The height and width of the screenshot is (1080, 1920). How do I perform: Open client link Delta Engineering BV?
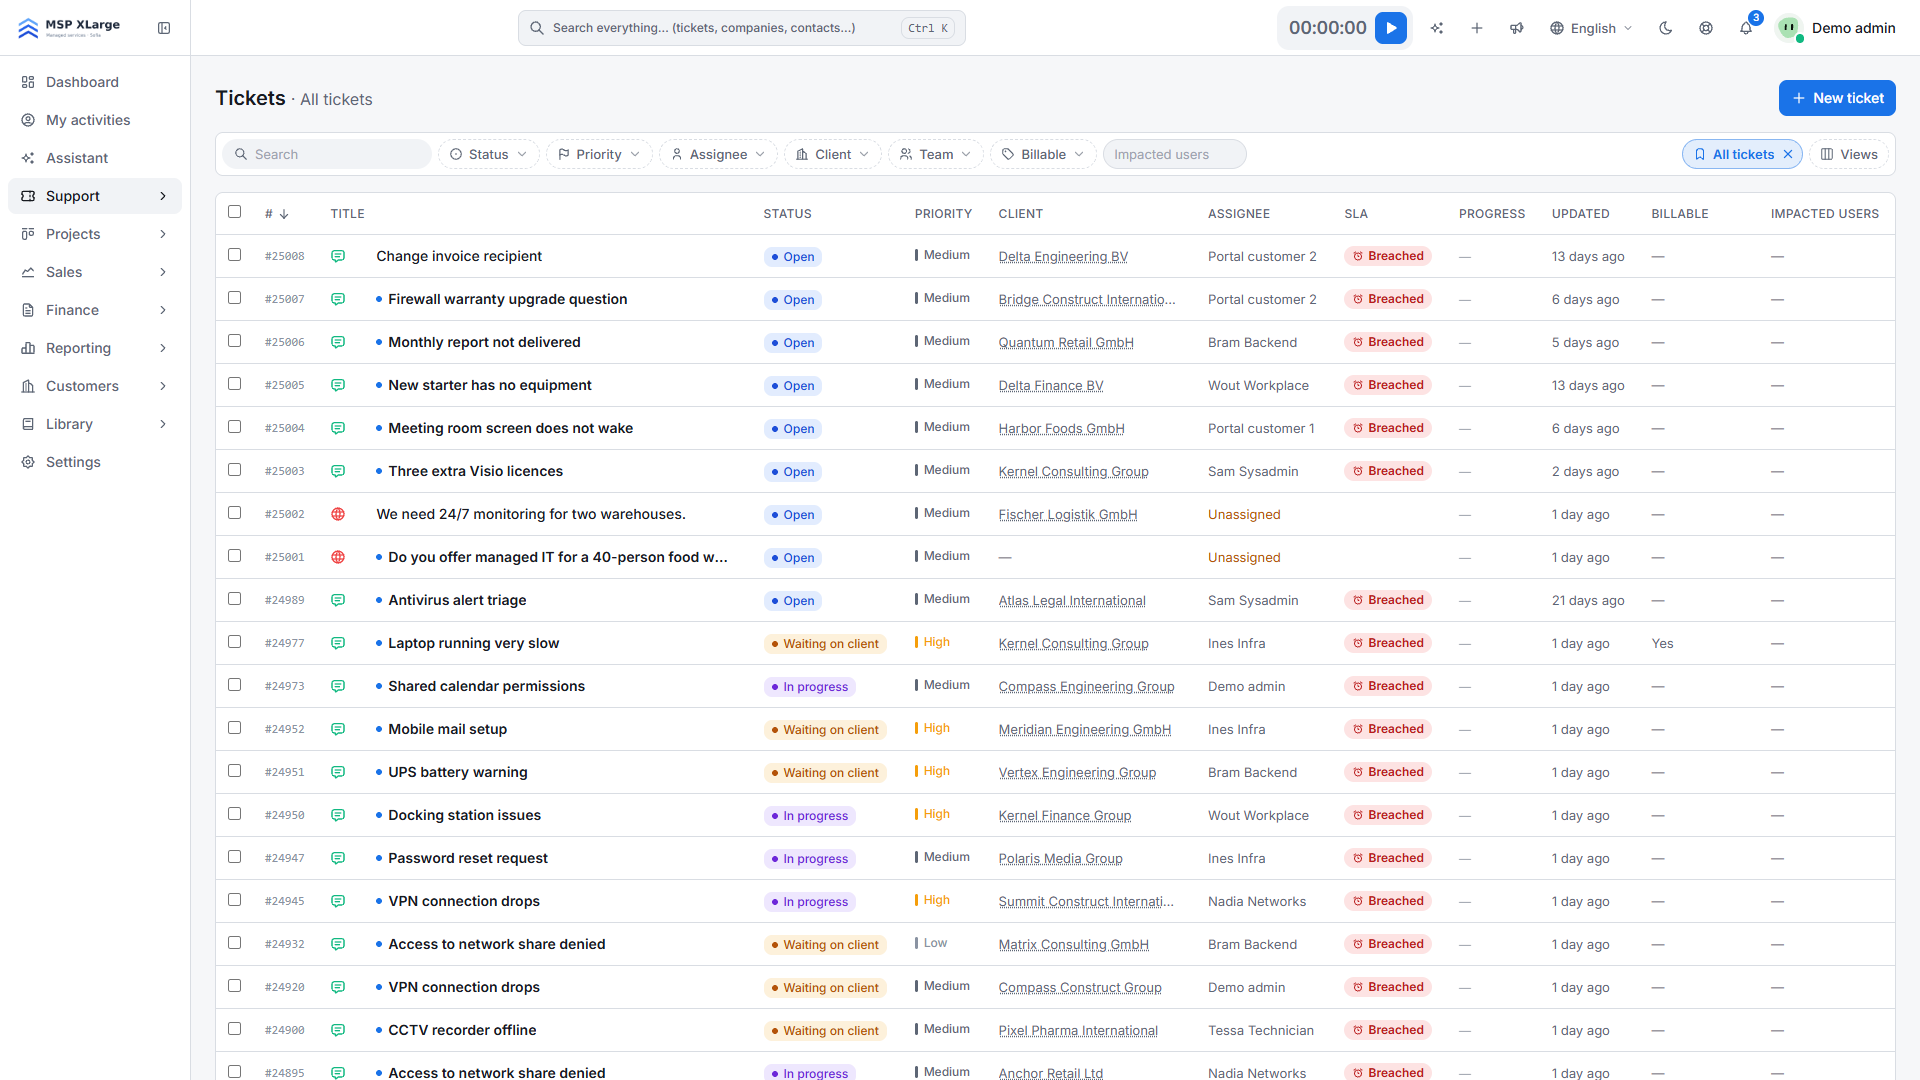(1063, 257)
